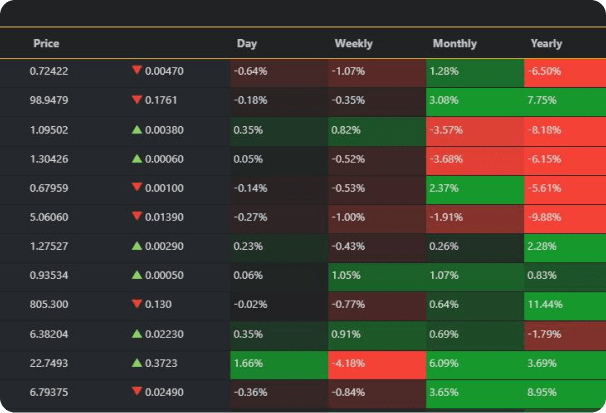Viewport: 606px width, 413px height.
Task: Click the red down arrow beside 0.02490
Action: [136, 391]
